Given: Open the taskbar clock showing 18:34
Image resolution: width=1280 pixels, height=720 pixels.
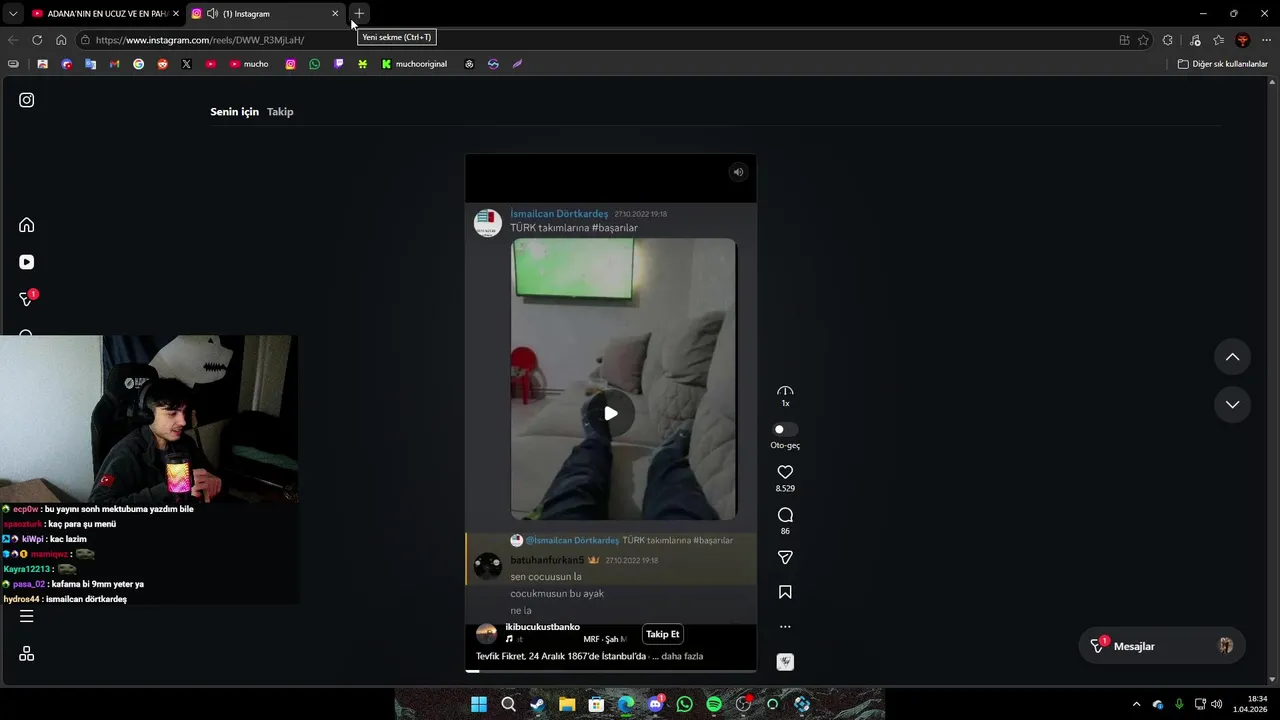Looking at the screenshot, I should pyautogui.click(x=1250, y=704).
